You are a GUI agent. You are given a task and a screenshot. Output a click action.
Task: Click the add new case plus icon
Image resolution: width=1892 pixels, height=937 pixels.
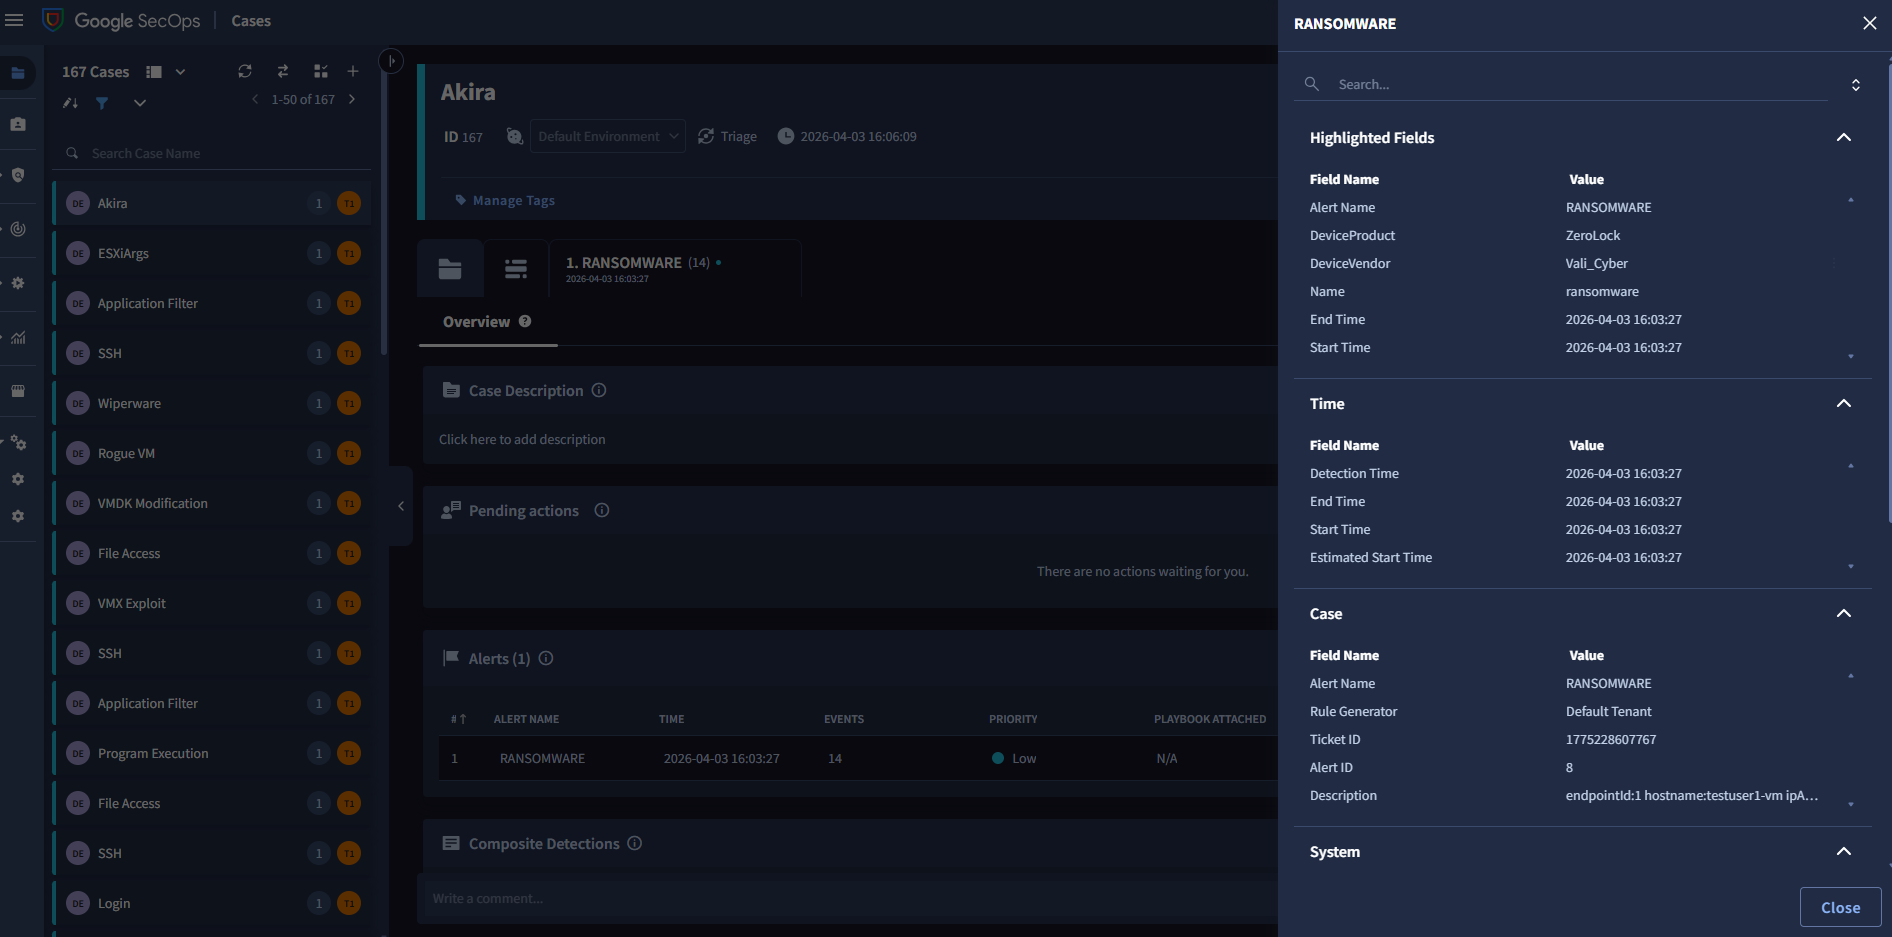tap(353, 71)
